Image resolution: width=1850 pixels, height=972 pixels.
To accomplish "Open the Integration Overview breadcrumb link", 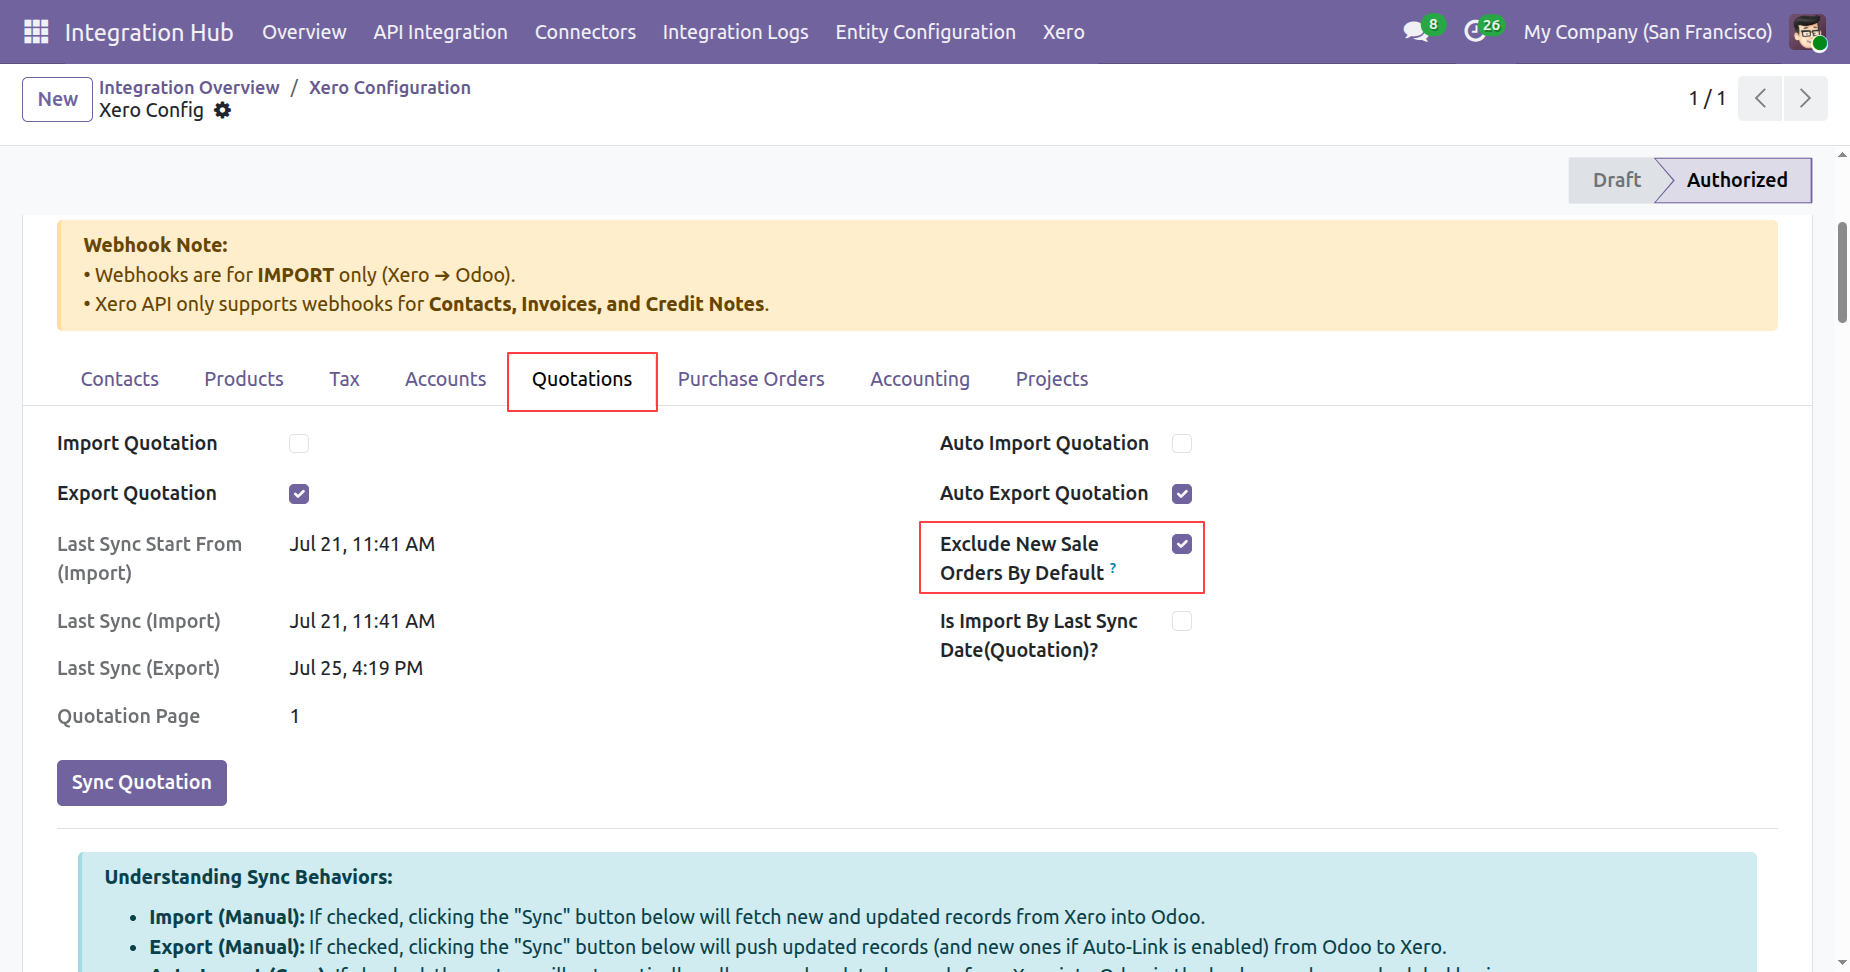I will pos(189,87).
